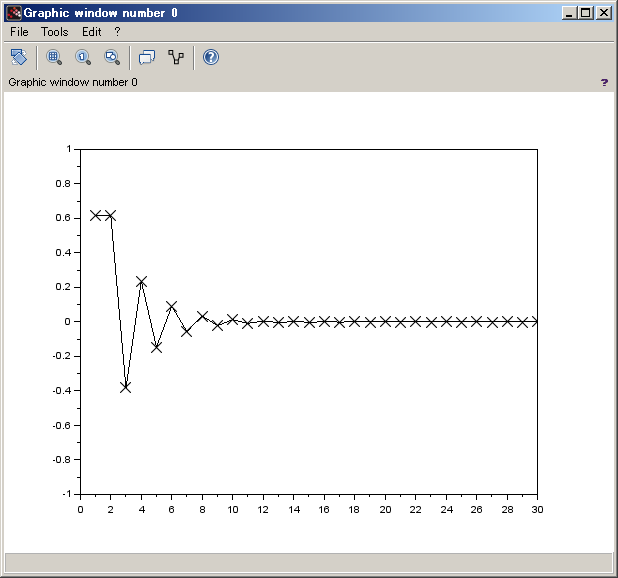Click the x-axis label 4

[x=141, y=510]
